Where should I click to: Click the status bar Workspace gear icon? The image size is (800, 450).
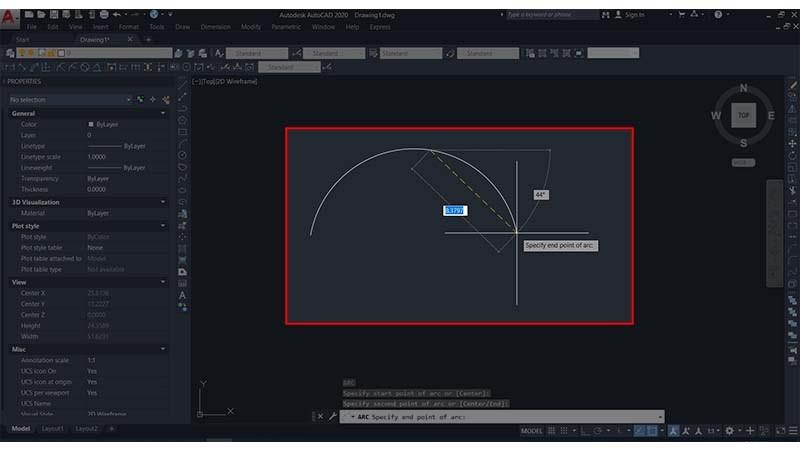(x=730, y=431)
